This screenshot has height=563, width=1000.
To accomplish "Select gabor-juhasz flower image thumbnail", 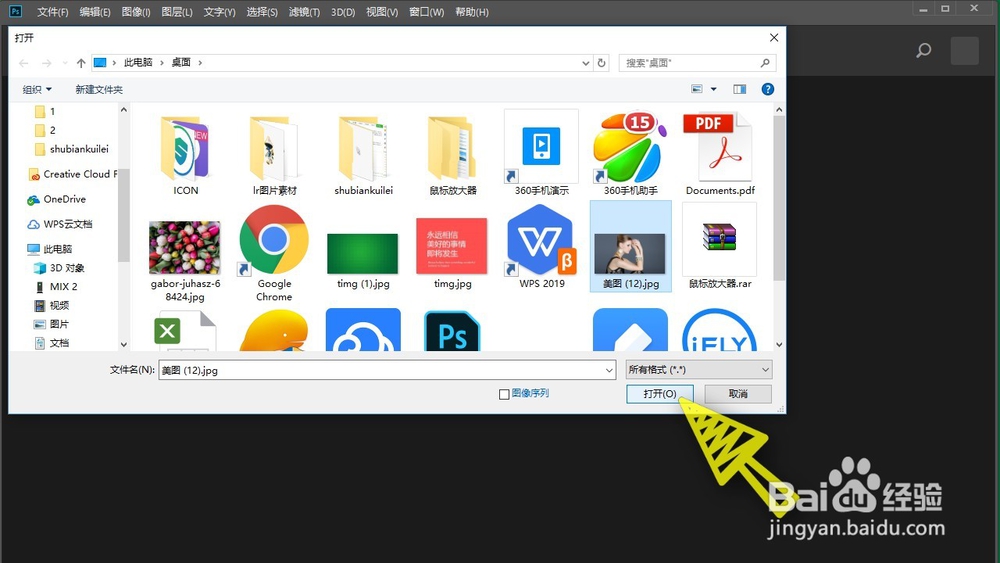I will (x=184, y=247).
